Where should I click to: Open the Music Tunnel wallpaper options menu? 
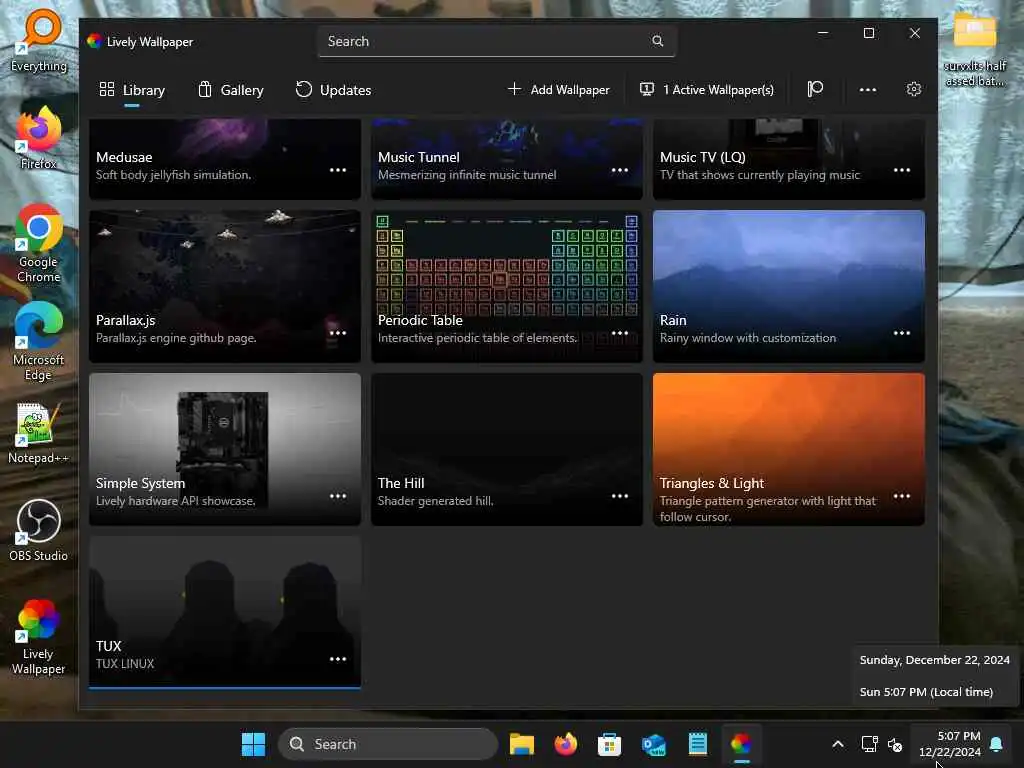pos(620,170)
